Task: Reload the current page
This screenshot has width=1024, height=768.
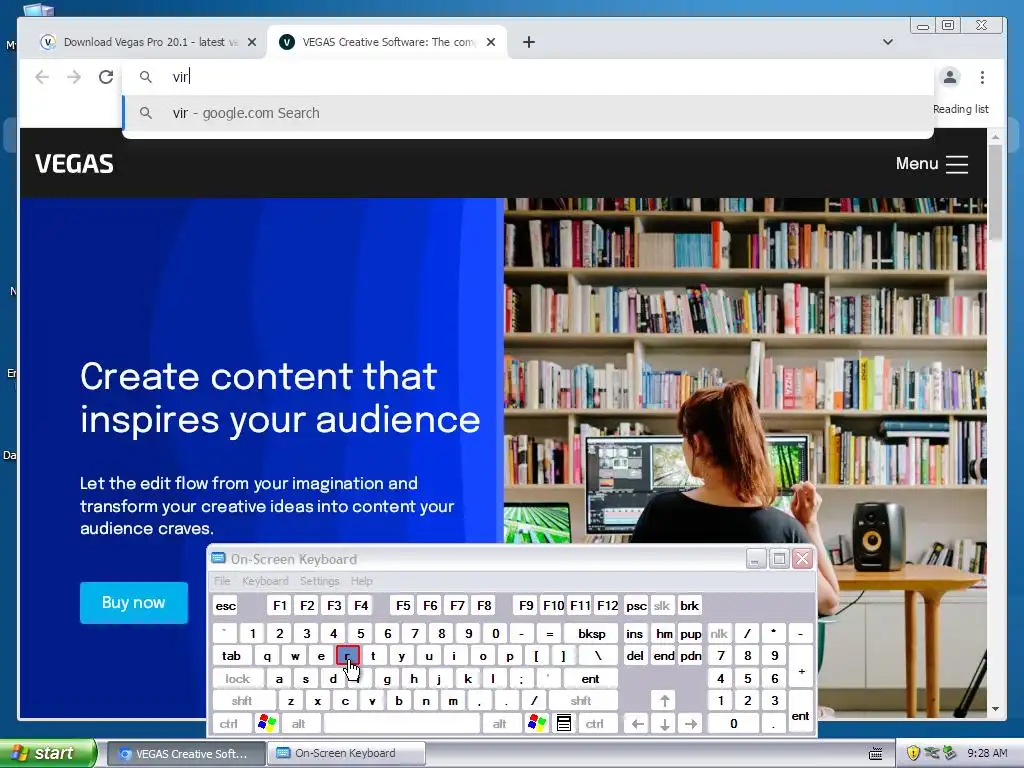Action: [x=106, y=77]
